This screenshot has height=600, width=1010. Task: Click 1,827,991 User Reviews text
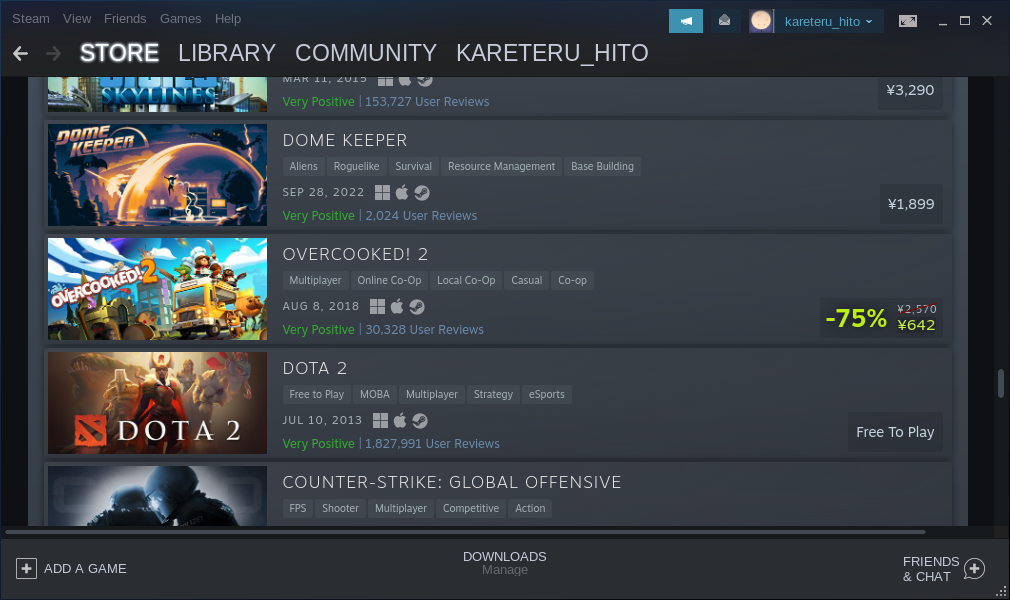tap(432, 444)
